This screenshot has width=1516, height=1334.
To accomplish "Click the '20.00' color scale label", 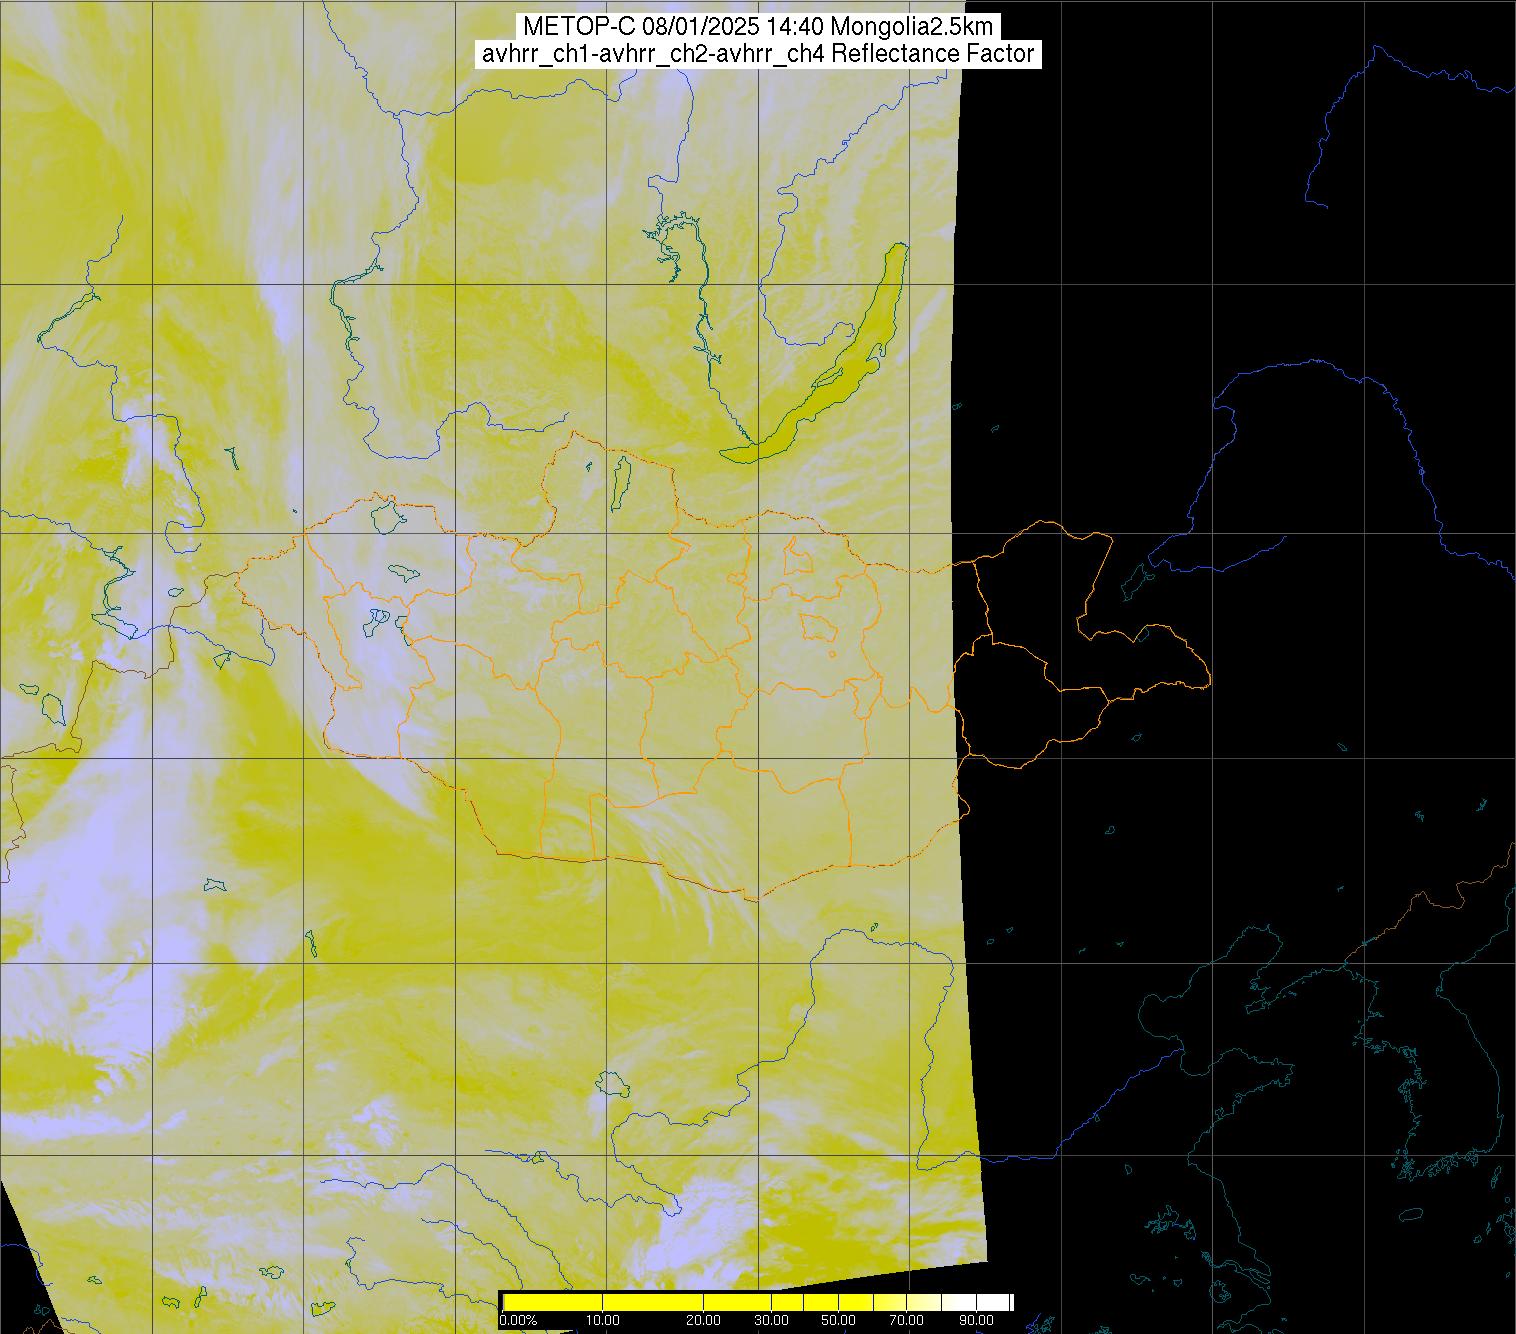I will point(704,1322).
